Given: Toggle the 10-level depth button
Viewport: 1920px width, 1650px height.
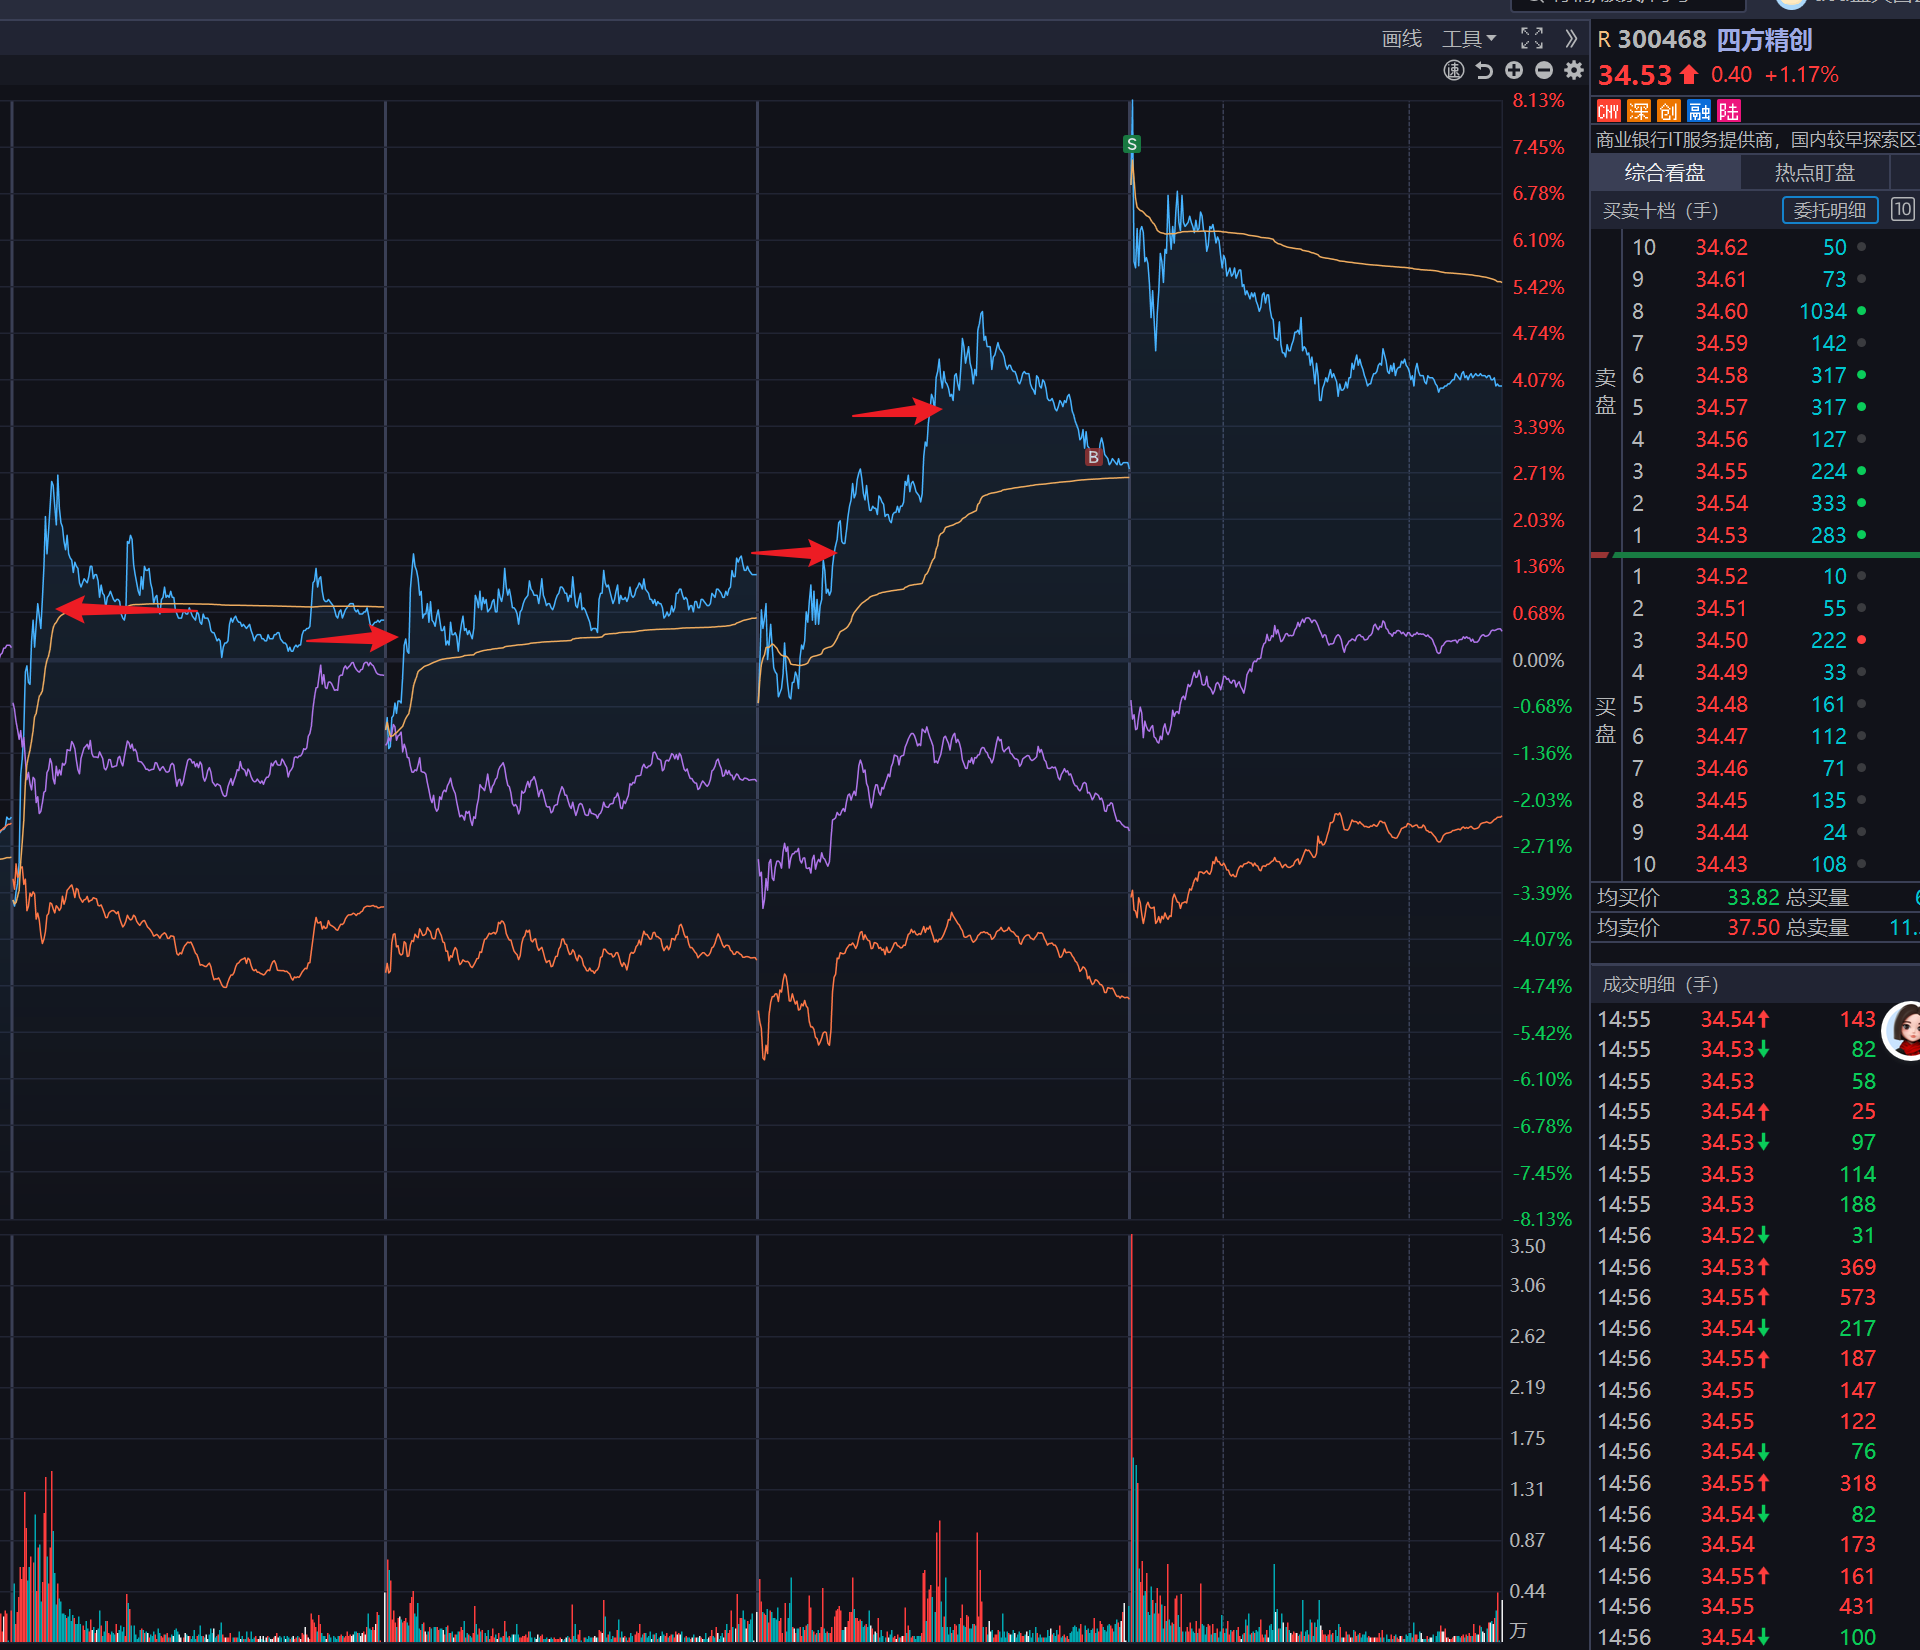Looking at the screenshot, I should pos(1902,209).
